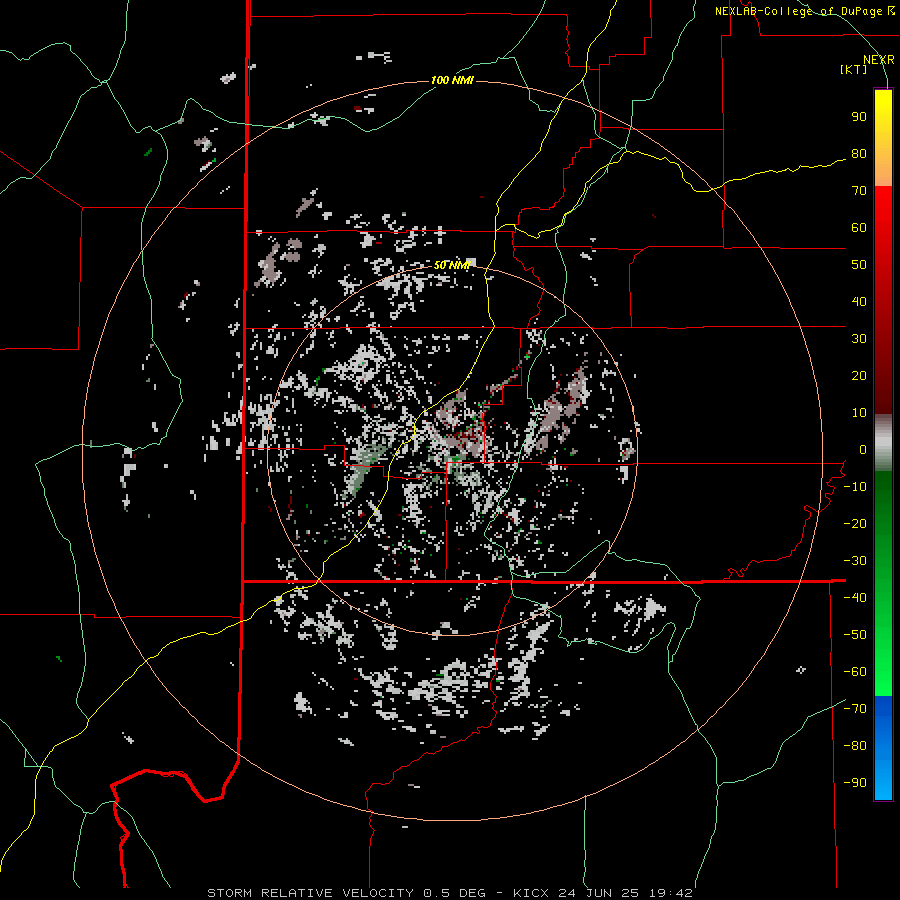This screenshot has height=900, width=900.
Task: Click the -60 value on the color scale
Action: click(855, 672)
